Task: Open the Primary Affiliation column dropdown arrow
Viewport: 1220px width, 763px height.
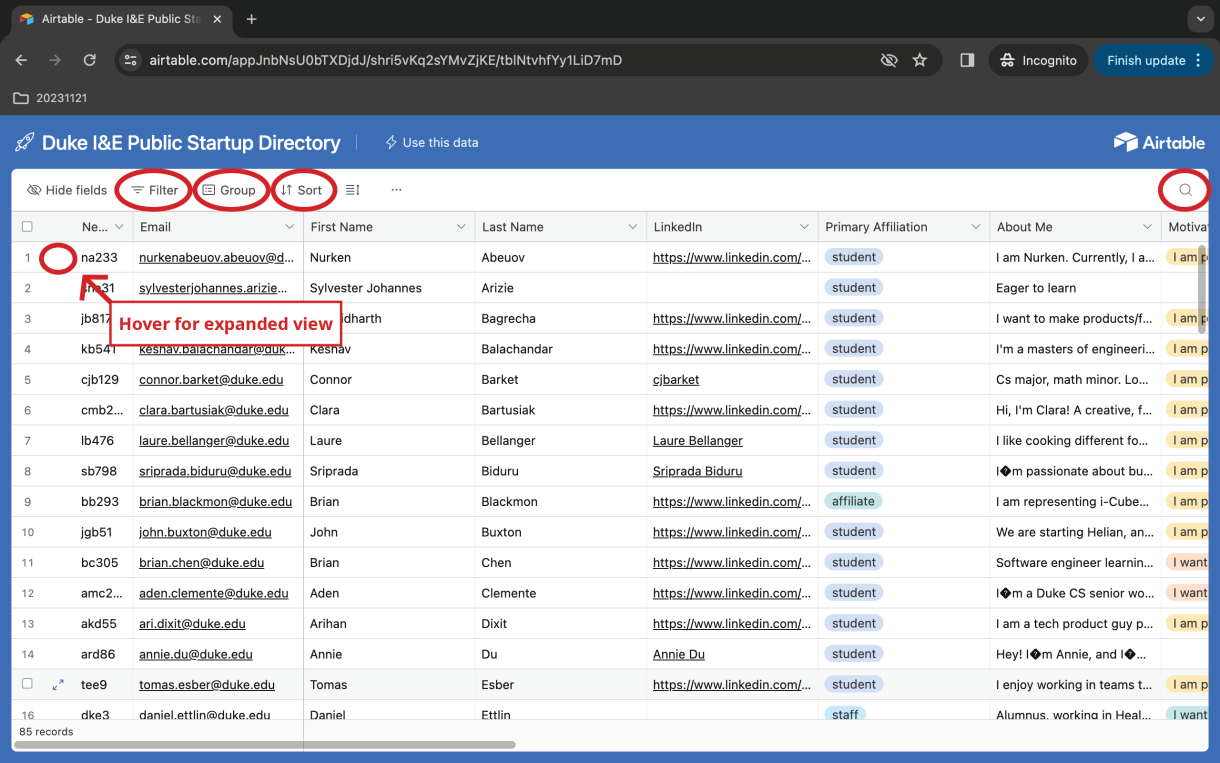Action: [976, 227]
